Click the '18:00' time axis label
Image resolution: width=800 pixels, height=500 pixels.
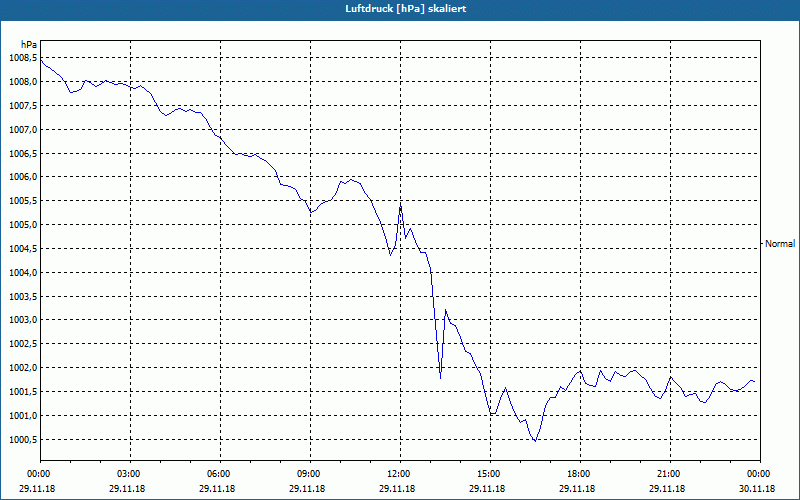(x=580, y=474)
